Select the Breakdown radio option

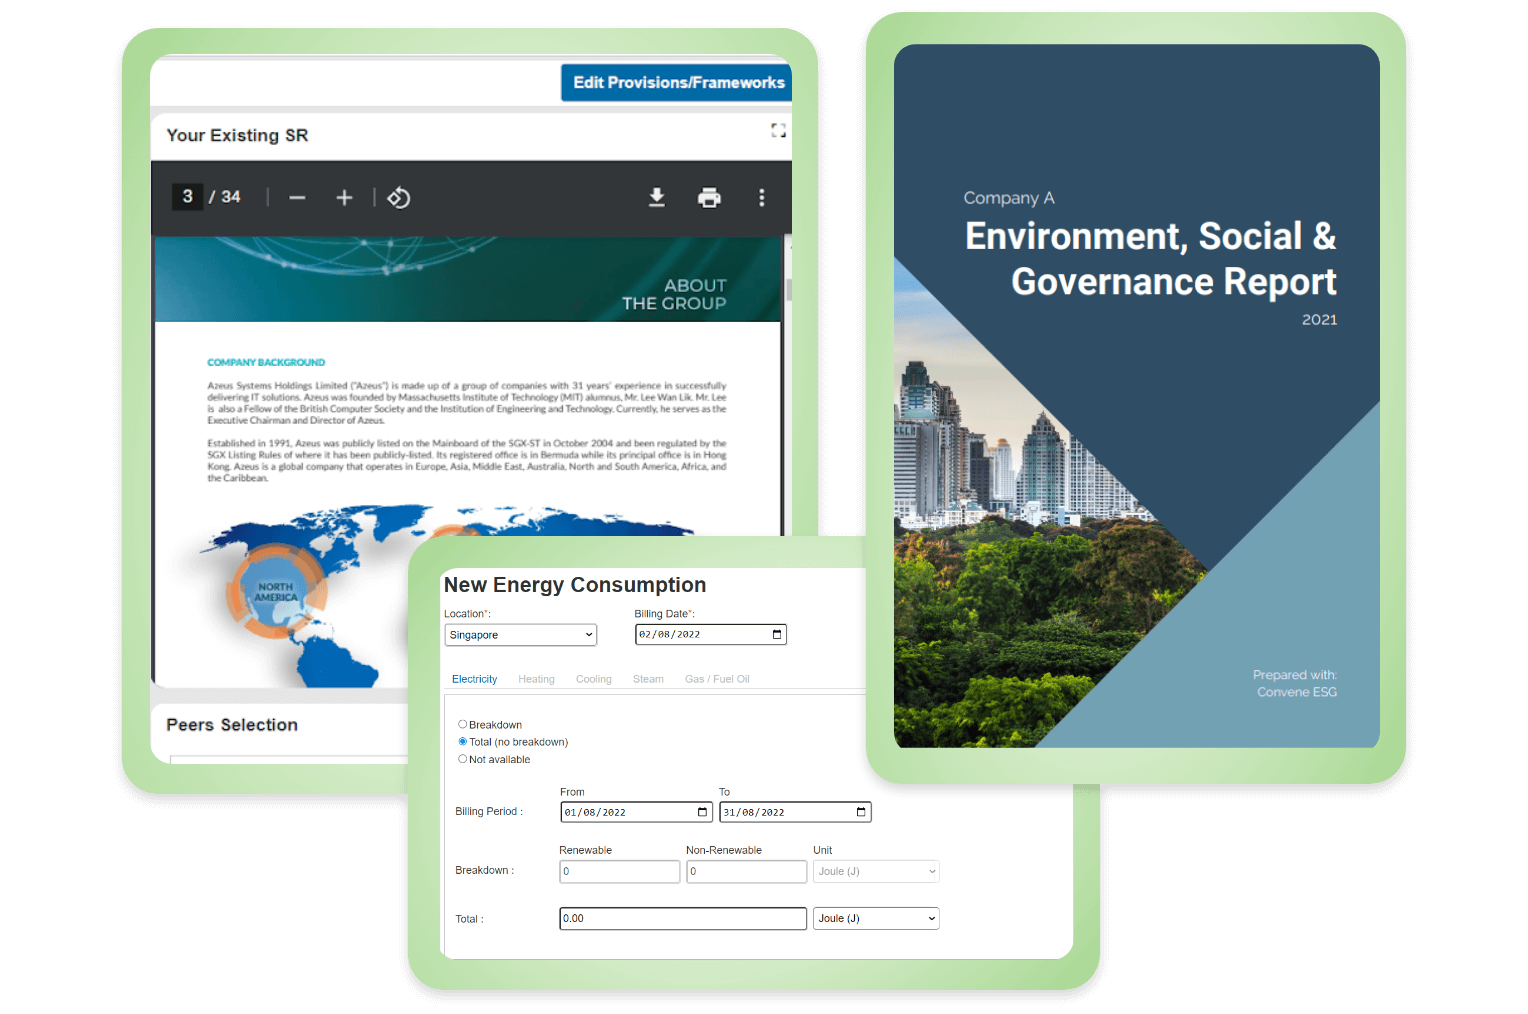tap(462, 724)
